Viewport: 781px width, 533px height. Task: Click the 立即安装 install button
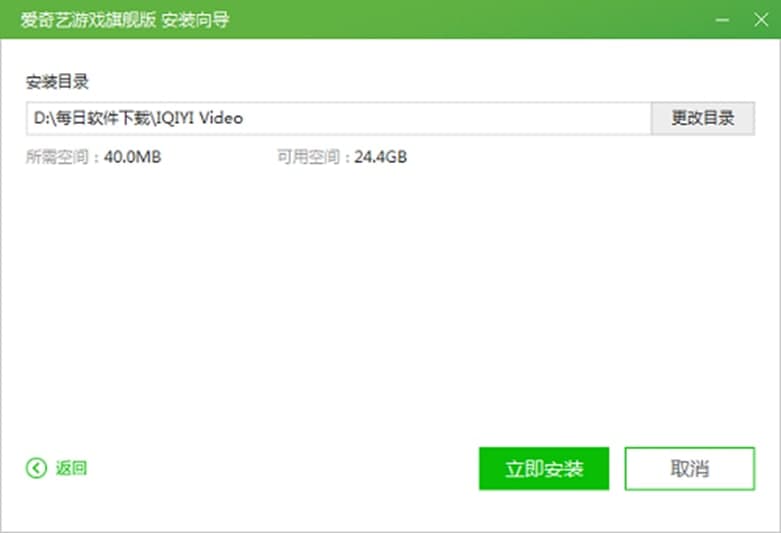tap(544, 469)
